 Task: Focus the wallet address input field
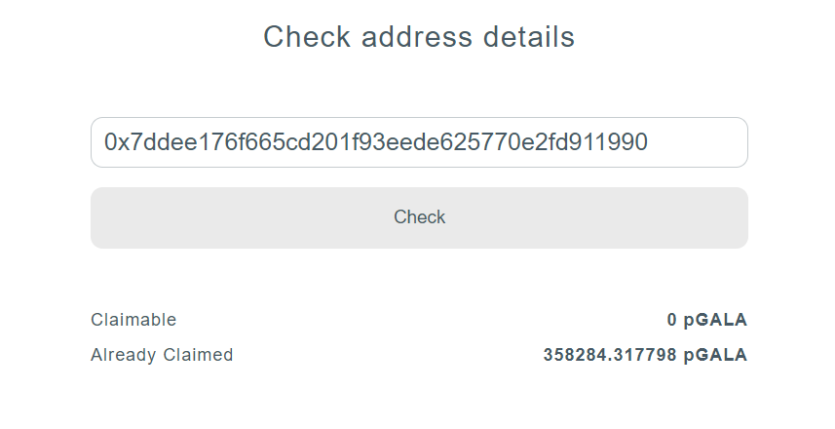(419, 143)
